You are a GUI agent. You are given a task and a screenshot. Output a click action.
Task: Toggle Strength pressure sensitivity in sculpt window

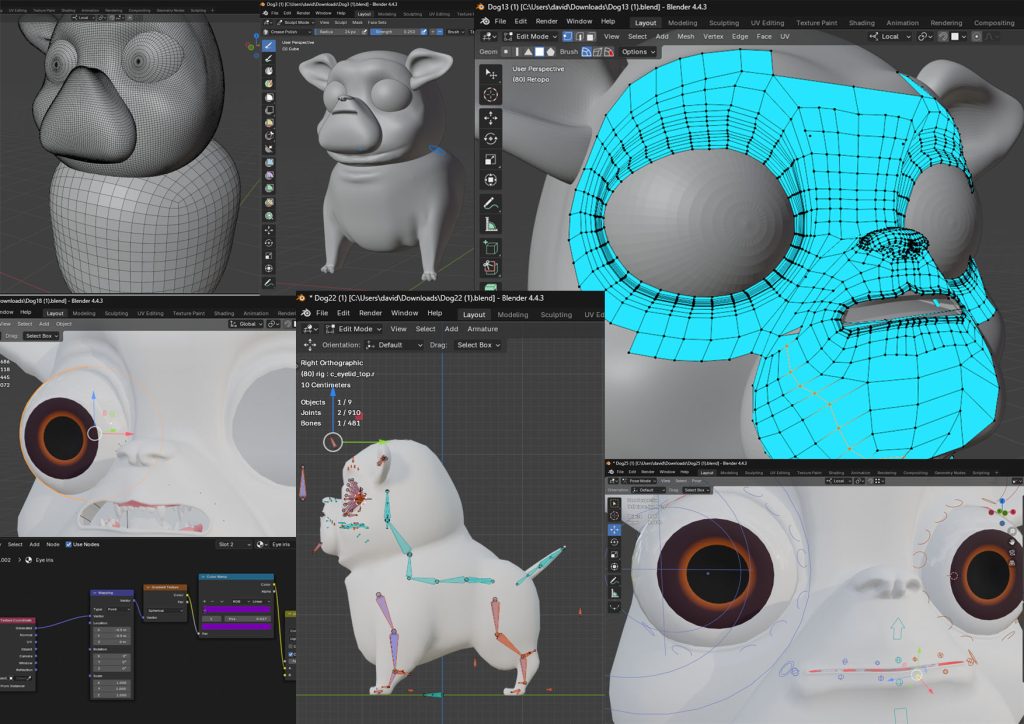[423, 31]
